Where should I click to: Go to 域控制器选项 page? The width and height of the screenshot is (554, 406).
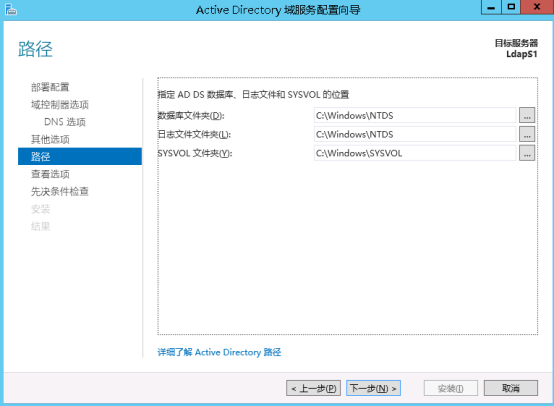60,105
